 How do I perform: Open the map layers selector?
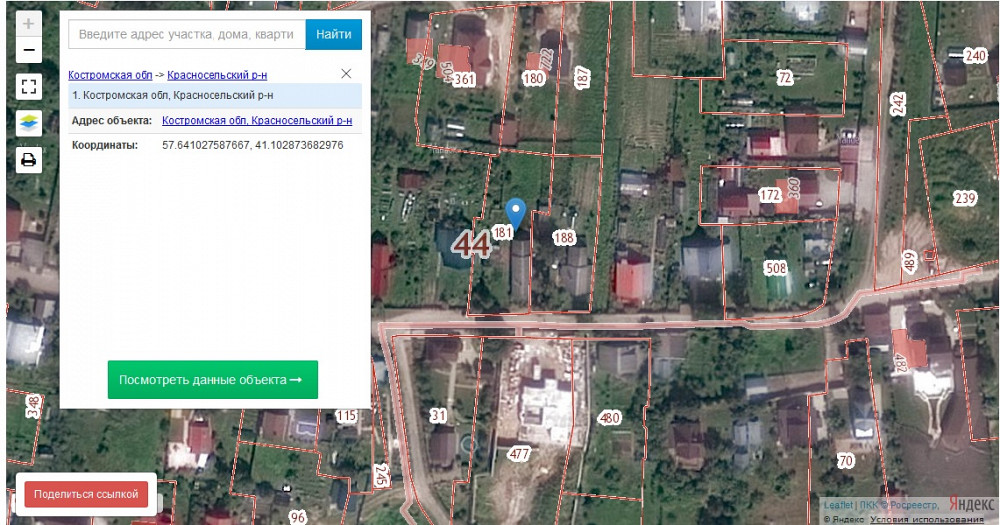point(29,123)
